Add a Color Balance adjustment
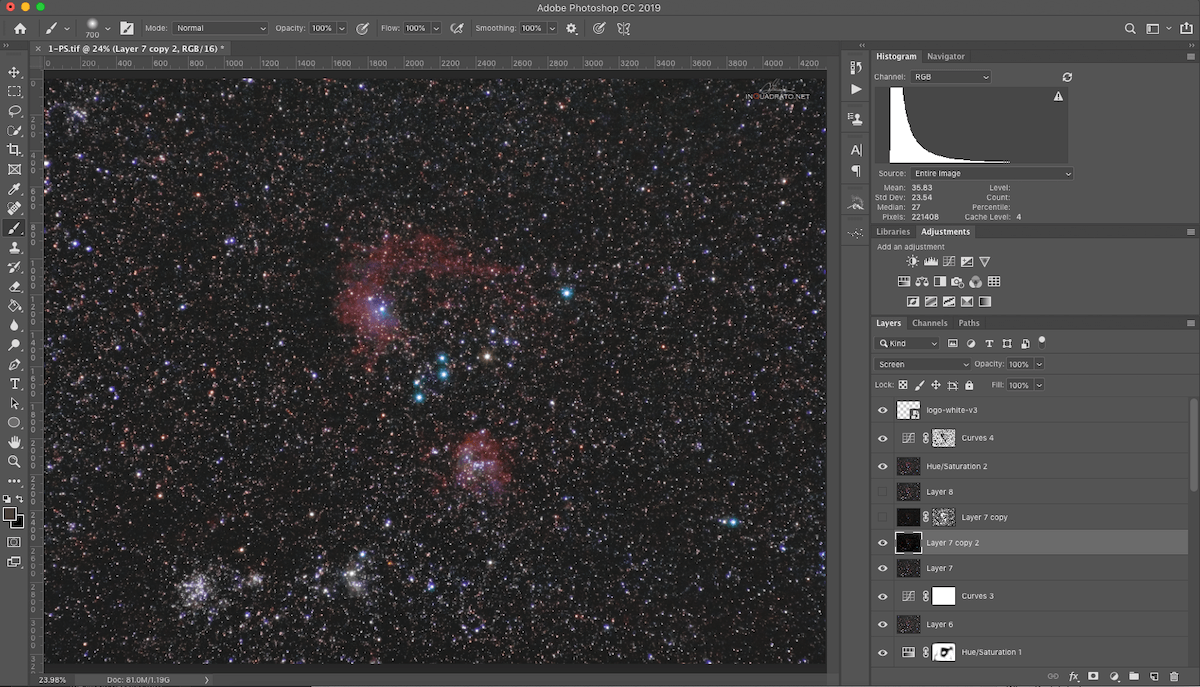1200x687 pixels. pos(922,282)
